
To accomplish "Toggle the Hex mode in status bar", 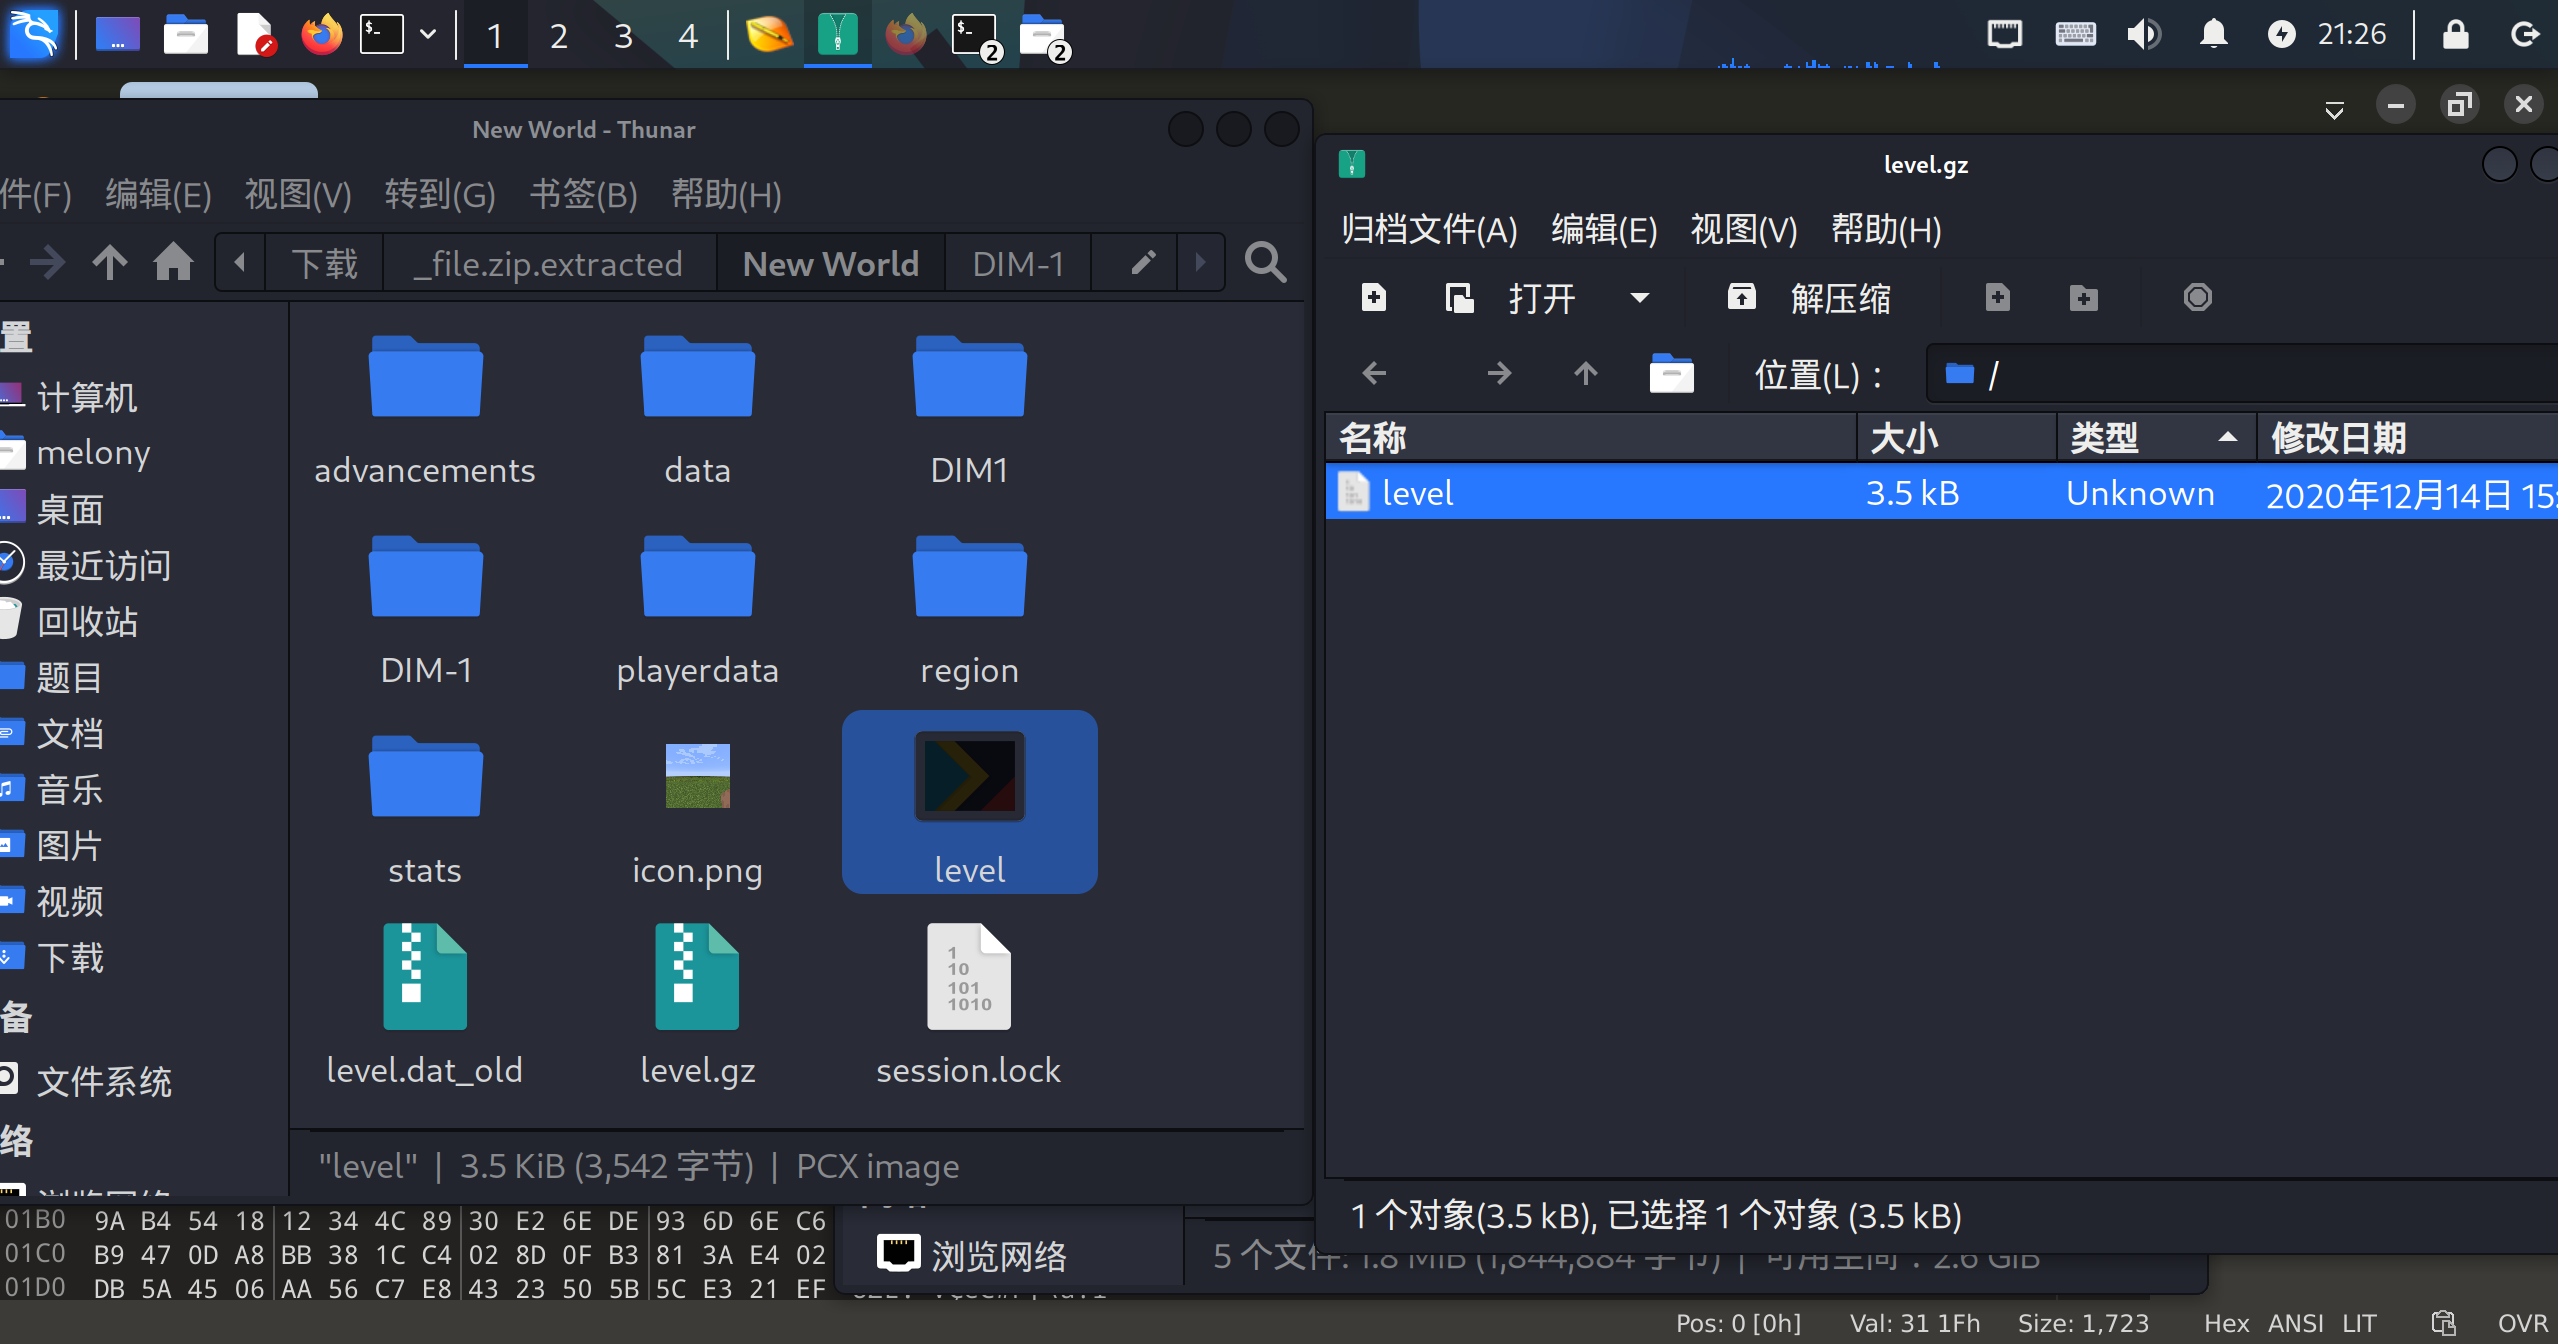I will click(2226, 1323).
